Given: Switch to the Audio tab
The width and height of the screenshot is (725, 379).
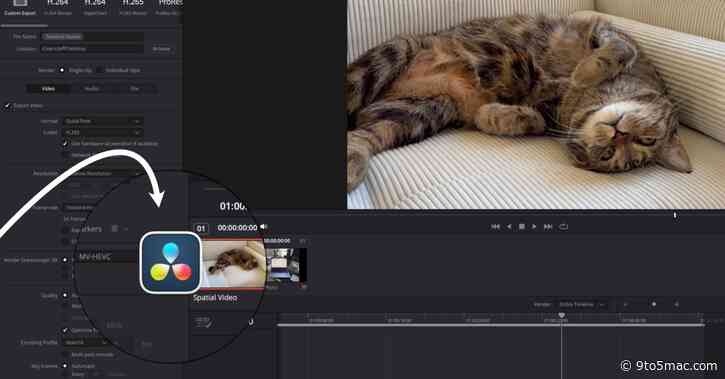Looking at the screenshot, I should pyautogui.click(x=92, y=89).
